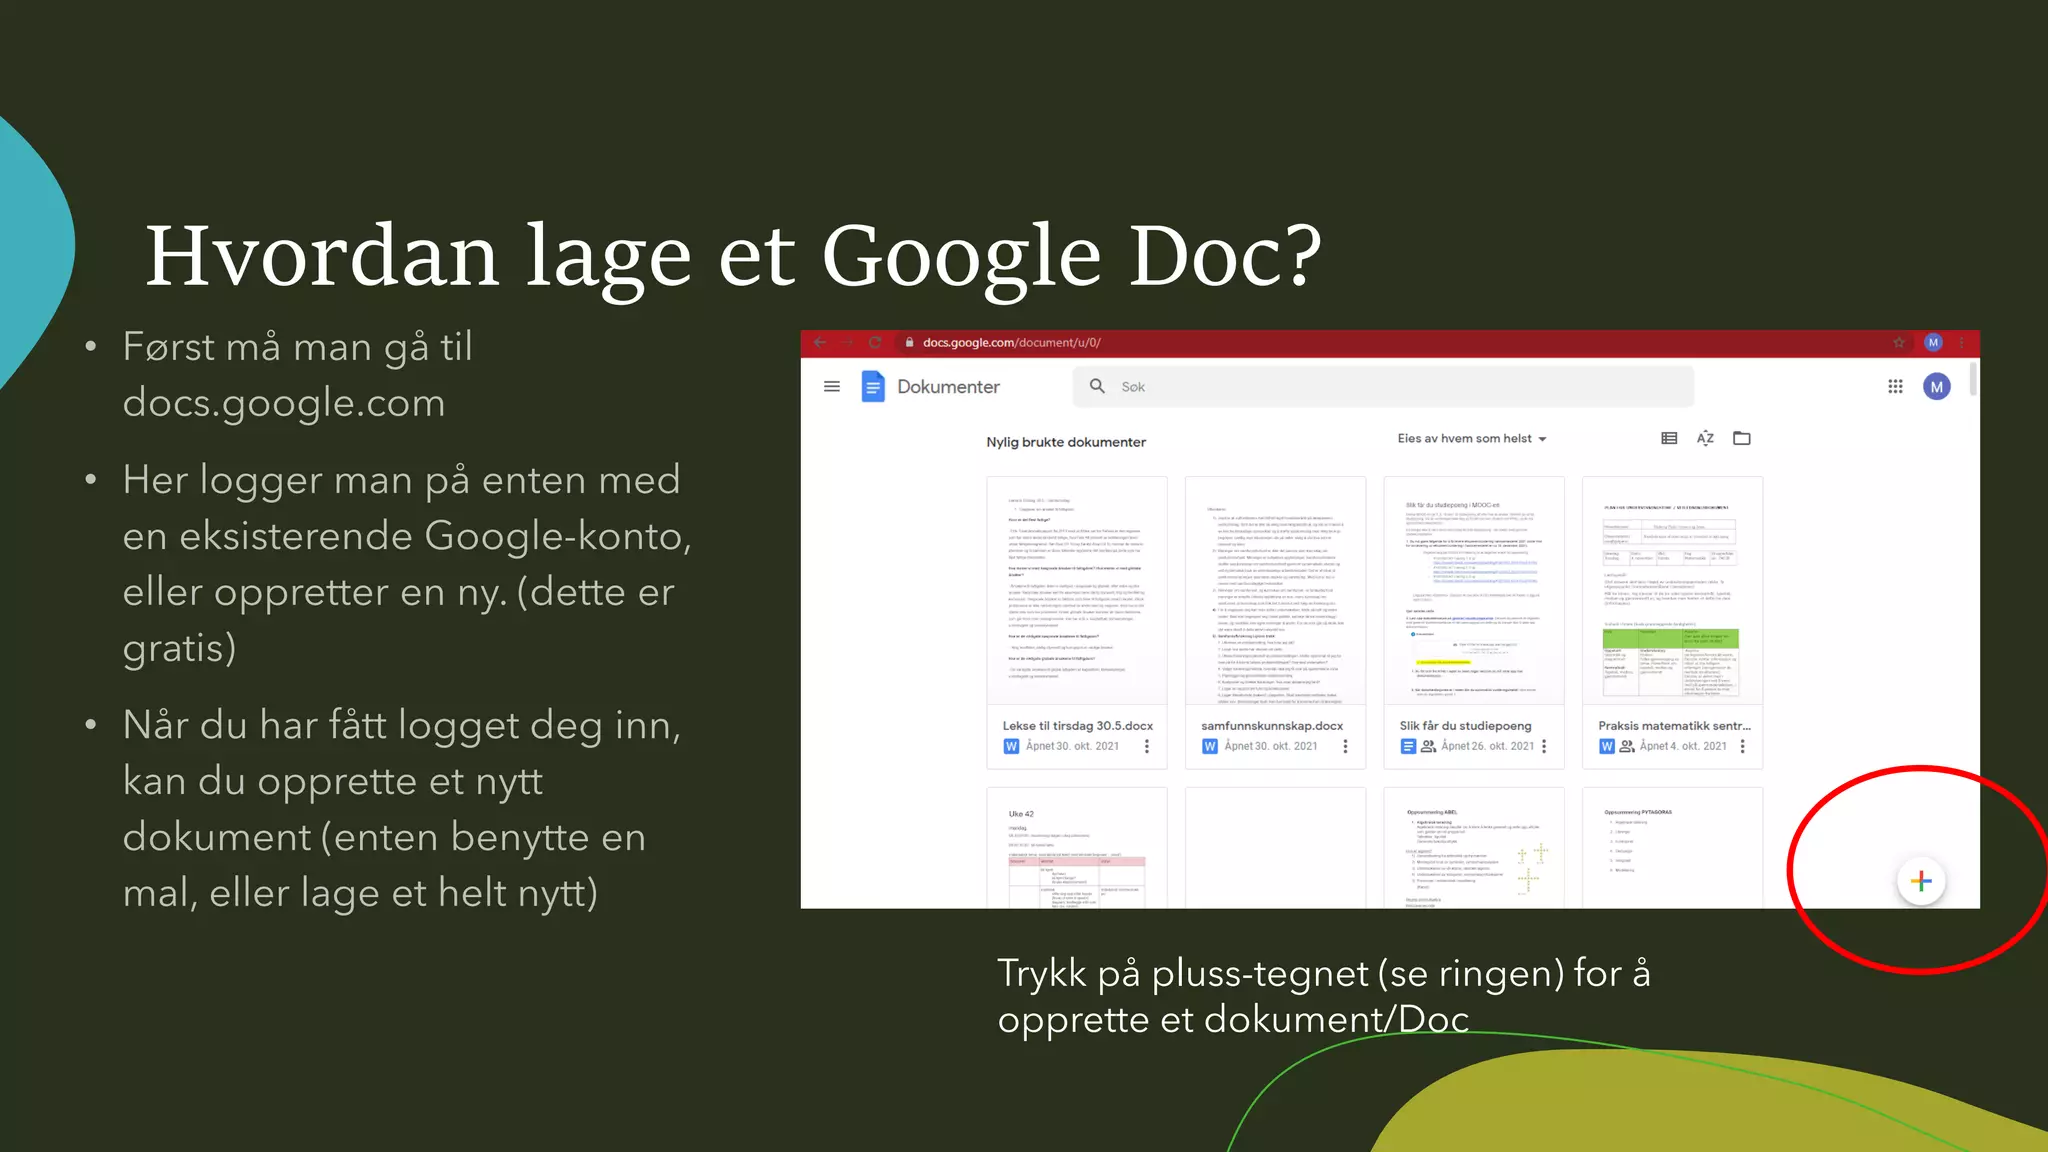Open more options for 'Lekse til tirsdag 30.5.docx'
The width and height of the screenshot is (2048, 1152).
(1147, 746)
